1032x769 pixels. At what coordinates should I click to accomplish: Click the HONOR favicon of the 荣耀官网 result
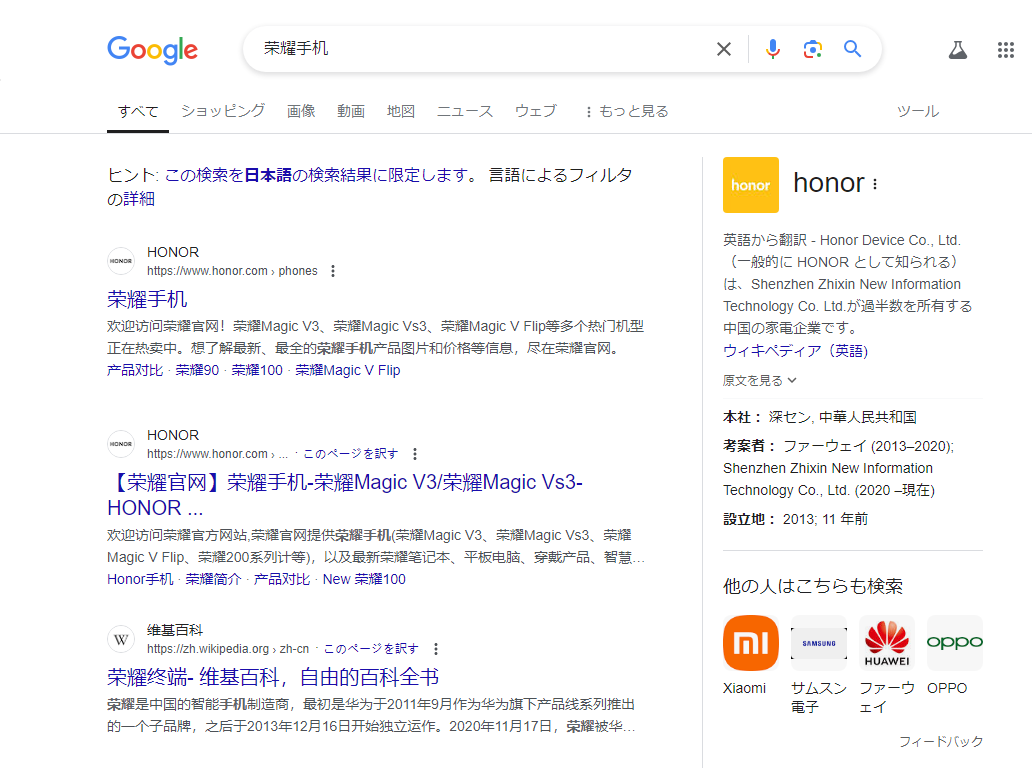click(x=121, y=444)
